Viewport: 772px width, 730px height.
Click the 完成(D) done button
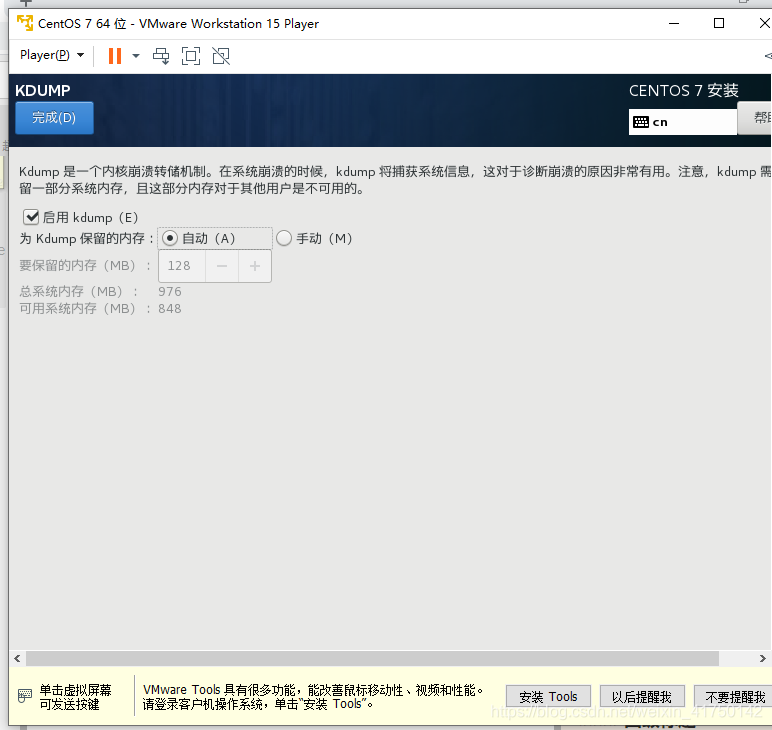point(54,118)
